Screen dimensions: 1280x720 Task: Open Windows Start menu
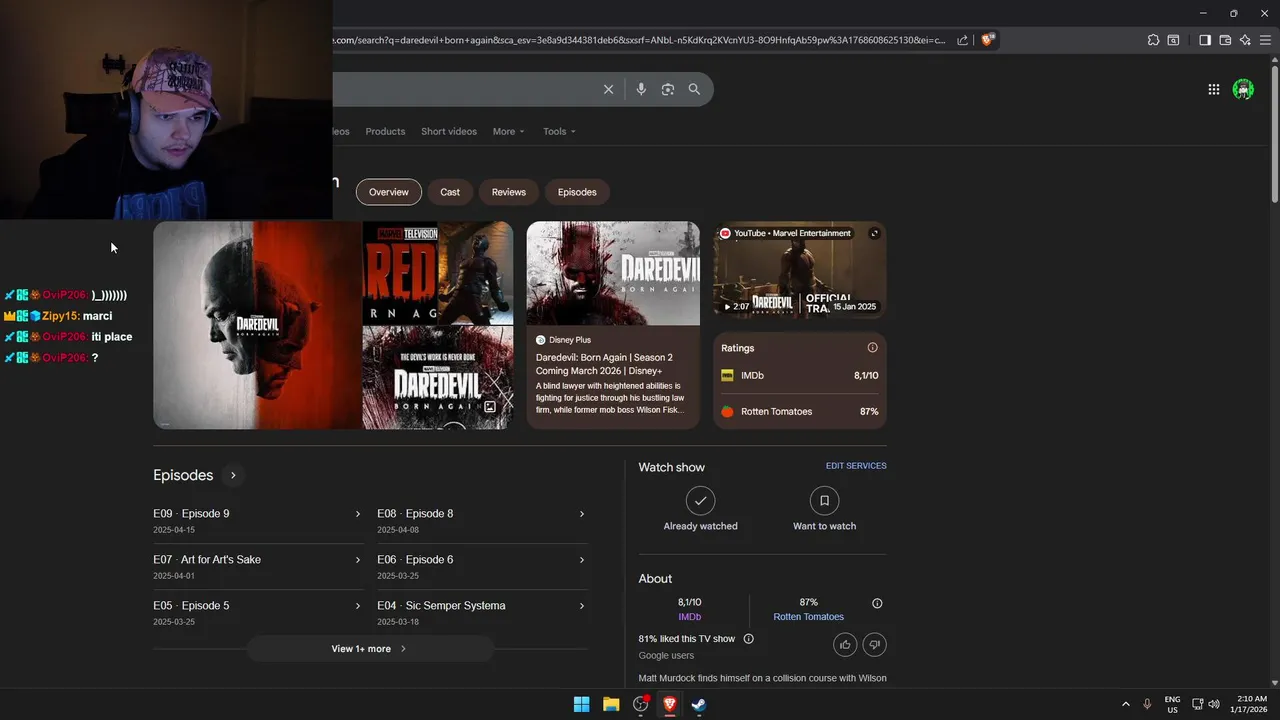pyautogui.click(x=581, y=704)
